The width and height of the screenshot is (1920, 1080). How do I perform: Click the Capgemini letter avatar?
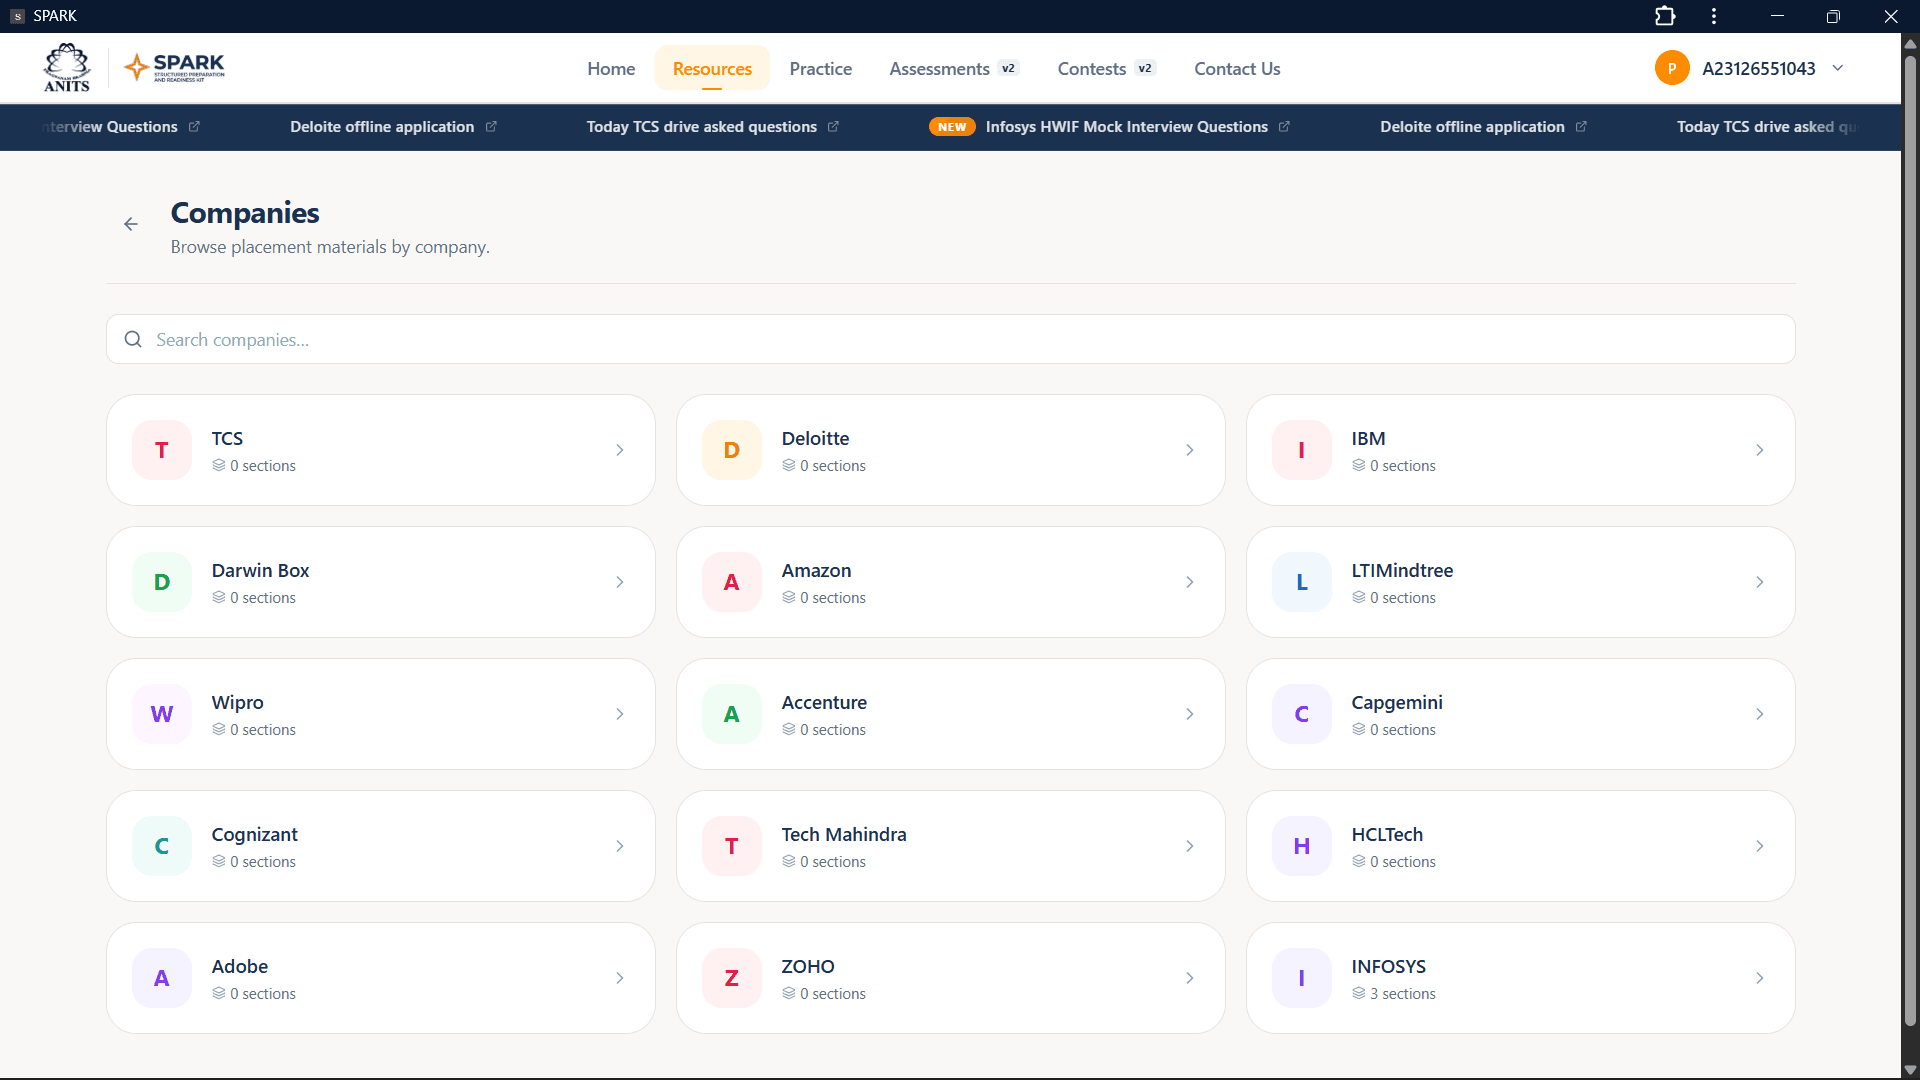point(1302,714)
